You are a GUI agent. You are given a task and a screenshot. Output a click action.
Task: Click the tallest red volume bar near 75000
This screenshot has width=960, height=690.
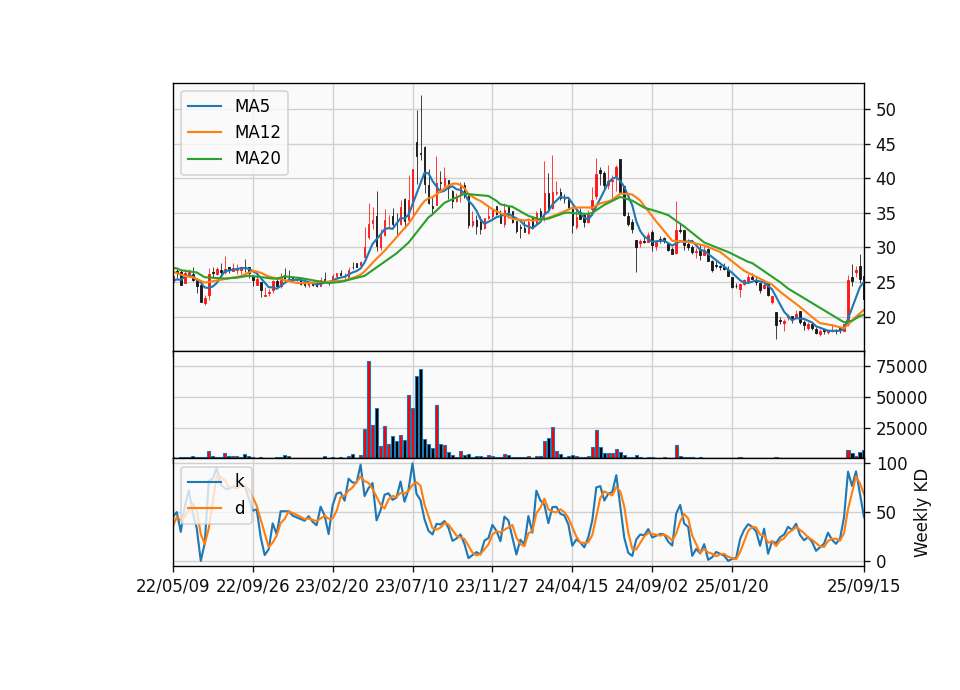tap(369, 410)
